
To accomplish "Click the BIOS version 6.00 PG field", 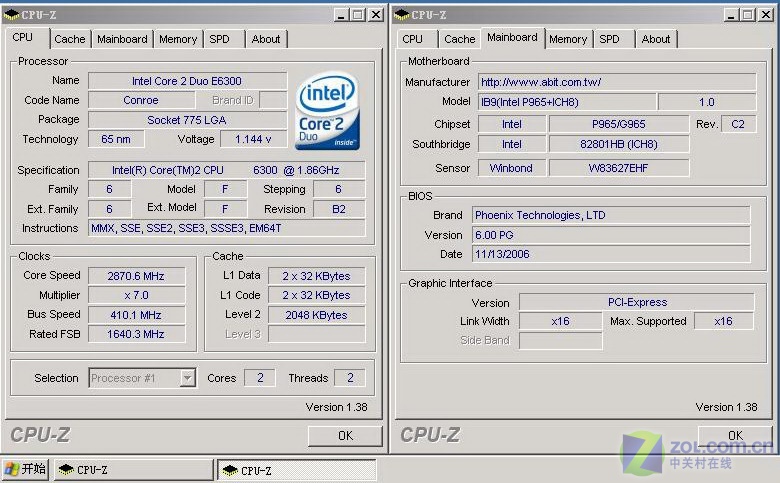I will coord(611,235).
